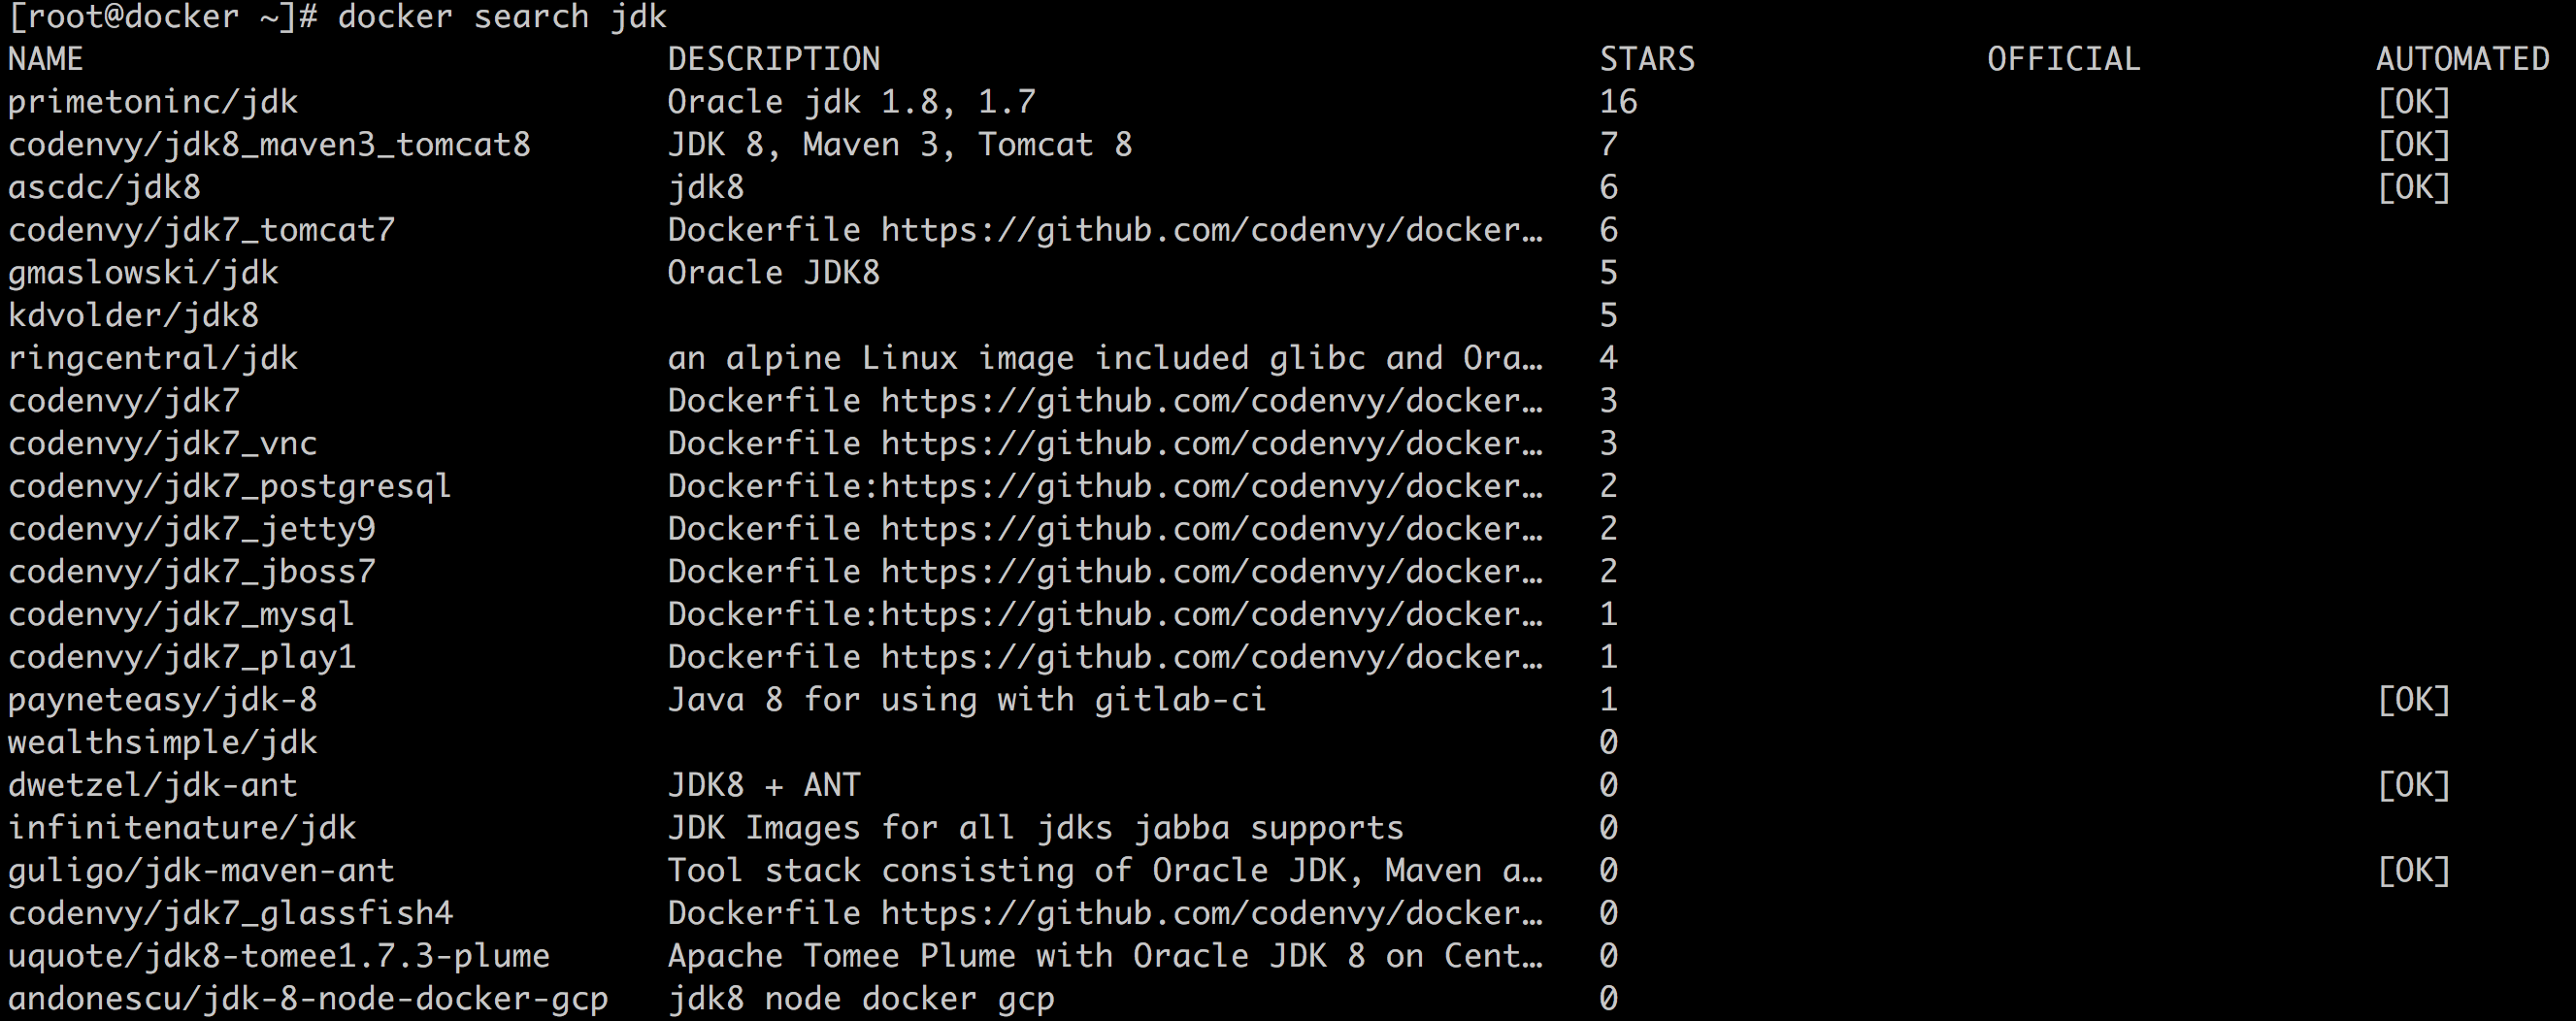
Task: Click the DESCRIPTION column header
Action: 773,59
